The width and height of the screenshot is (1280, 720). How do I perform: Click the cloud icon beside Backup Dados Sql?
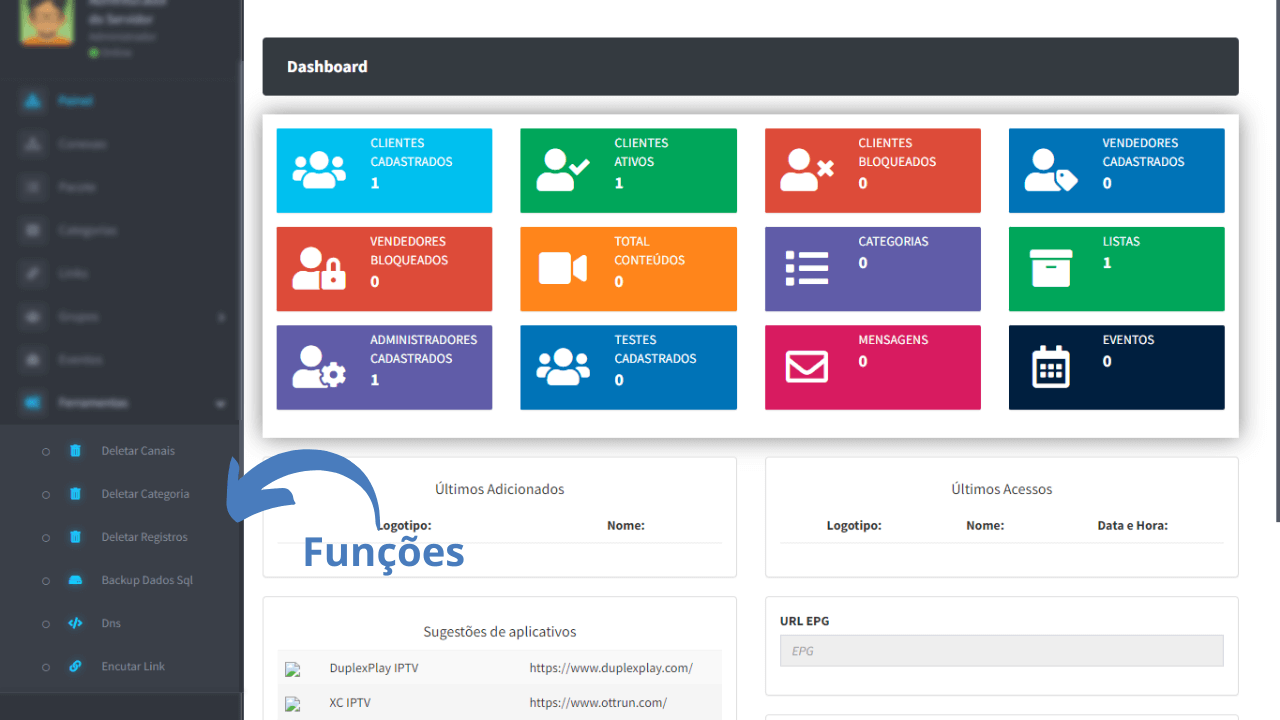click(75, 580)
